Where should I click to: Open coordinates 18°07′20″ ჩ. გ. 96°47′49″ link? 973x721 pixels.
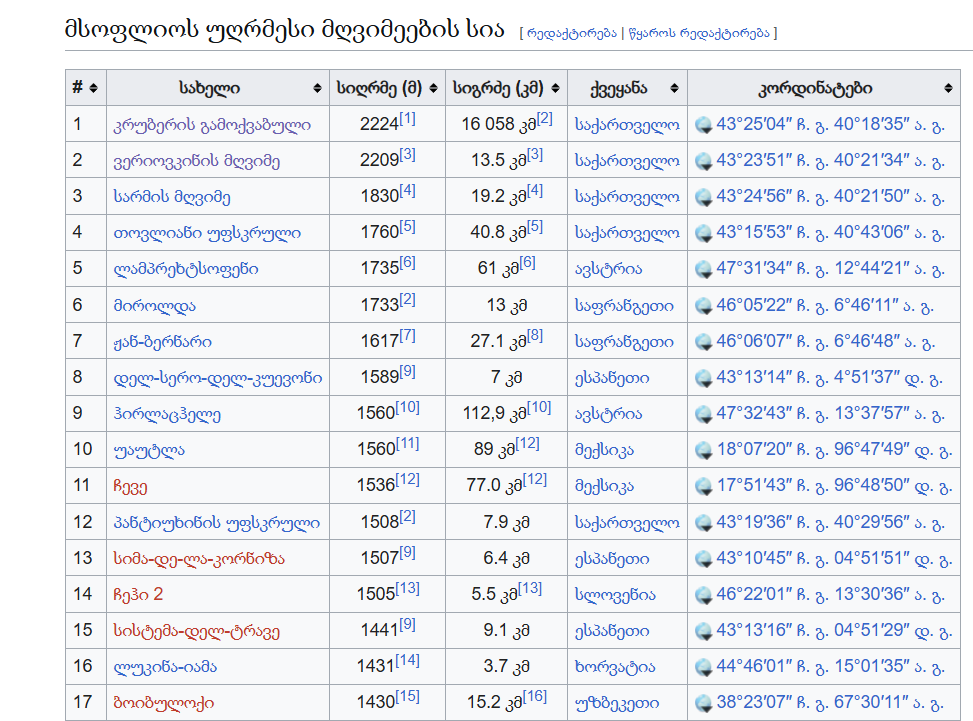(835, 450)
